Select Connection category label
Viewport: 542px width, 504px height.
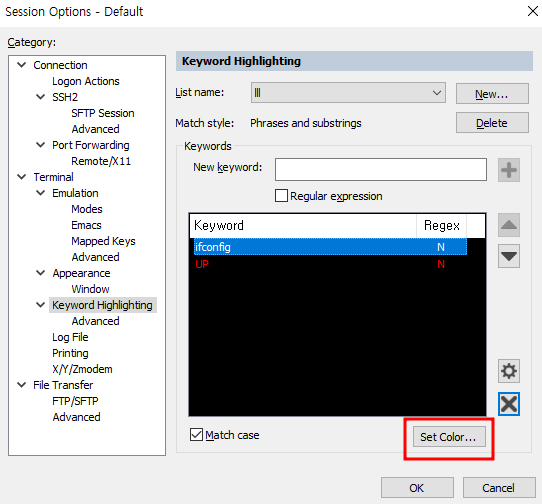click(x=60, y=65)
